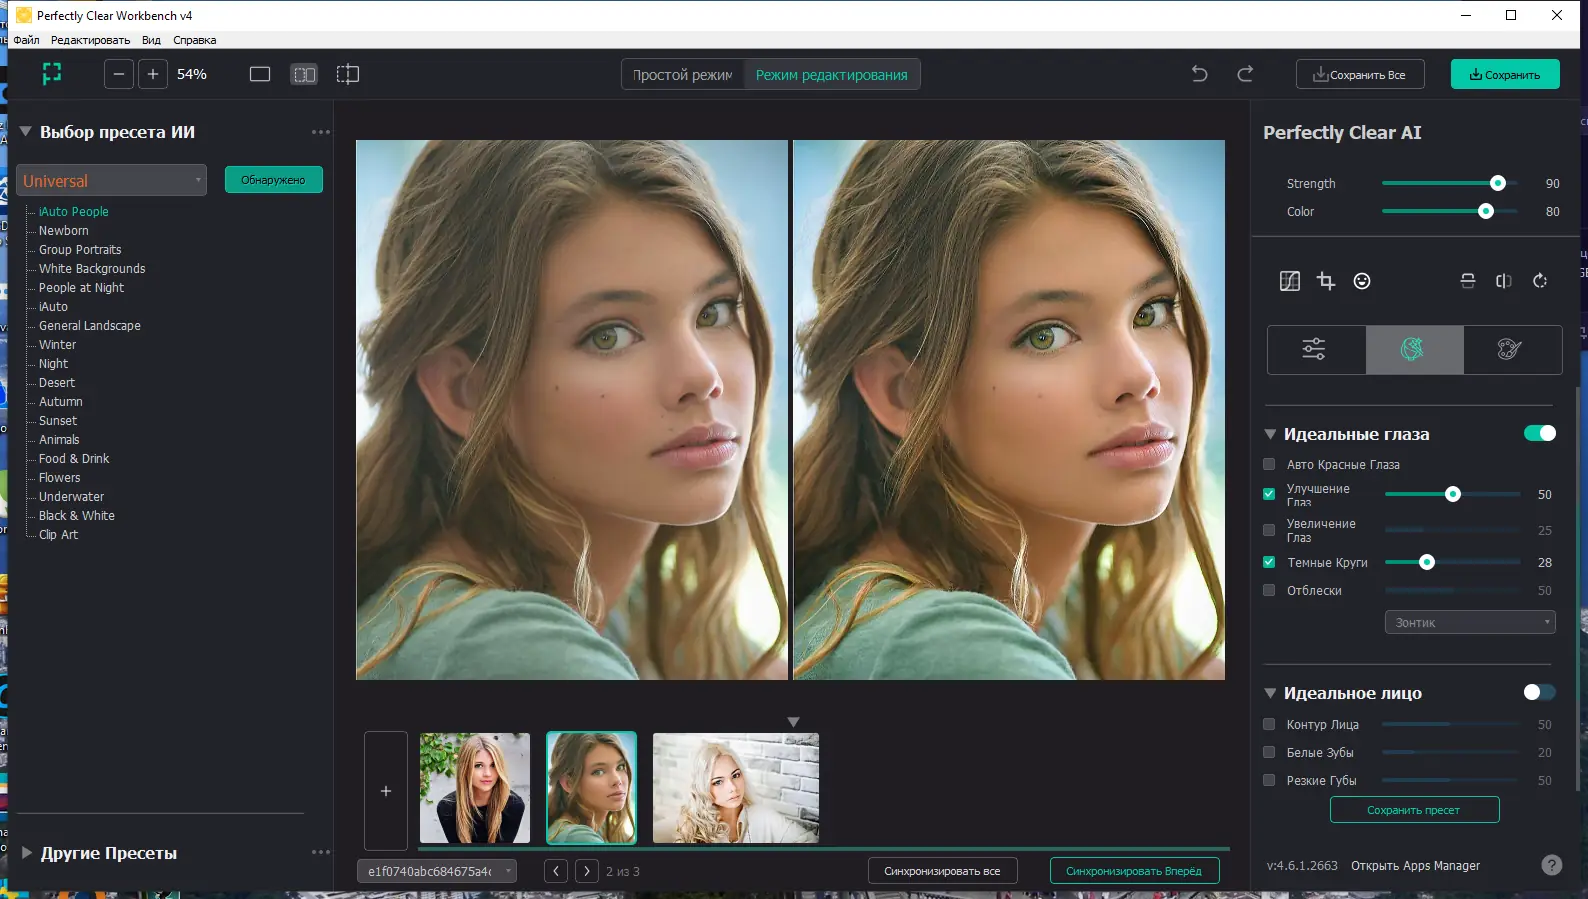Screen dimensions: 1588x899
Task: Switch to Простой режим
Action: (683, 75)
